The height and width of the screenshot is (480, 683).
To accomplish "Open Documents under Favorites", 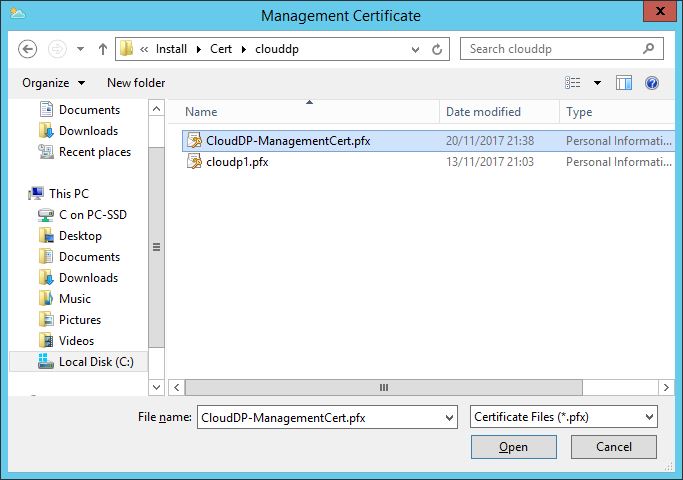I will 89,110.
